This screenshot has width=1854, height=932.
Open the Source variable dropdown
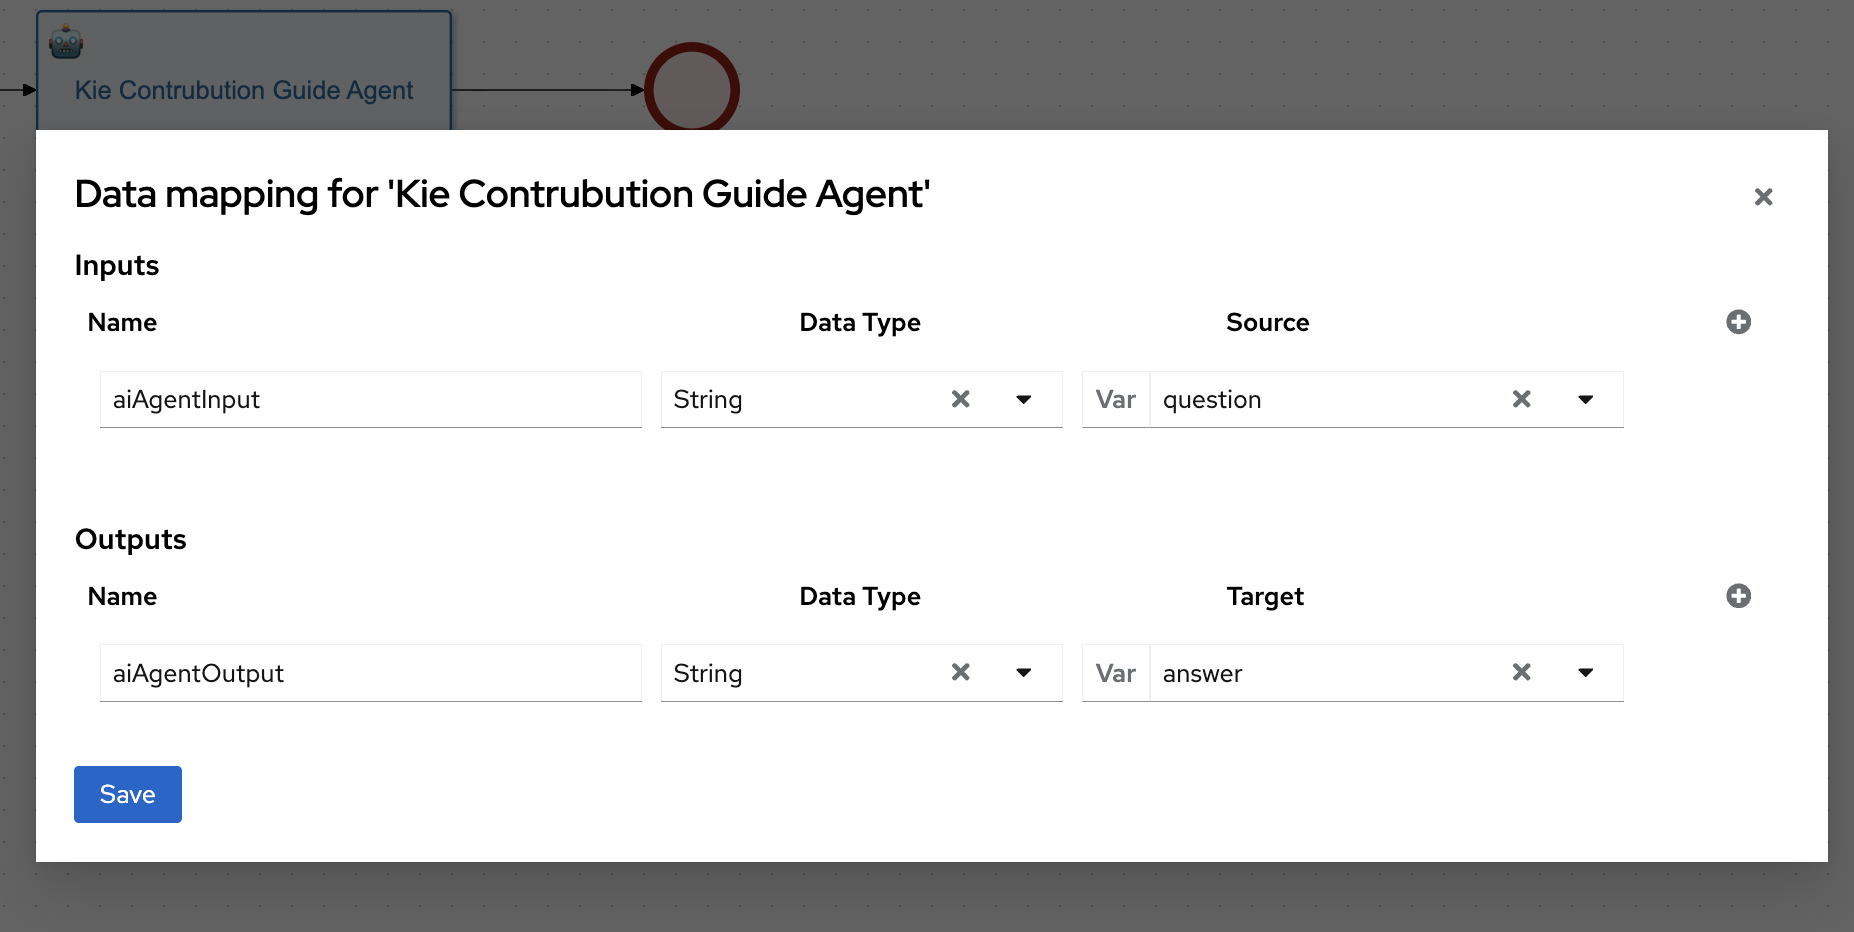click(x=1585, y=399)
